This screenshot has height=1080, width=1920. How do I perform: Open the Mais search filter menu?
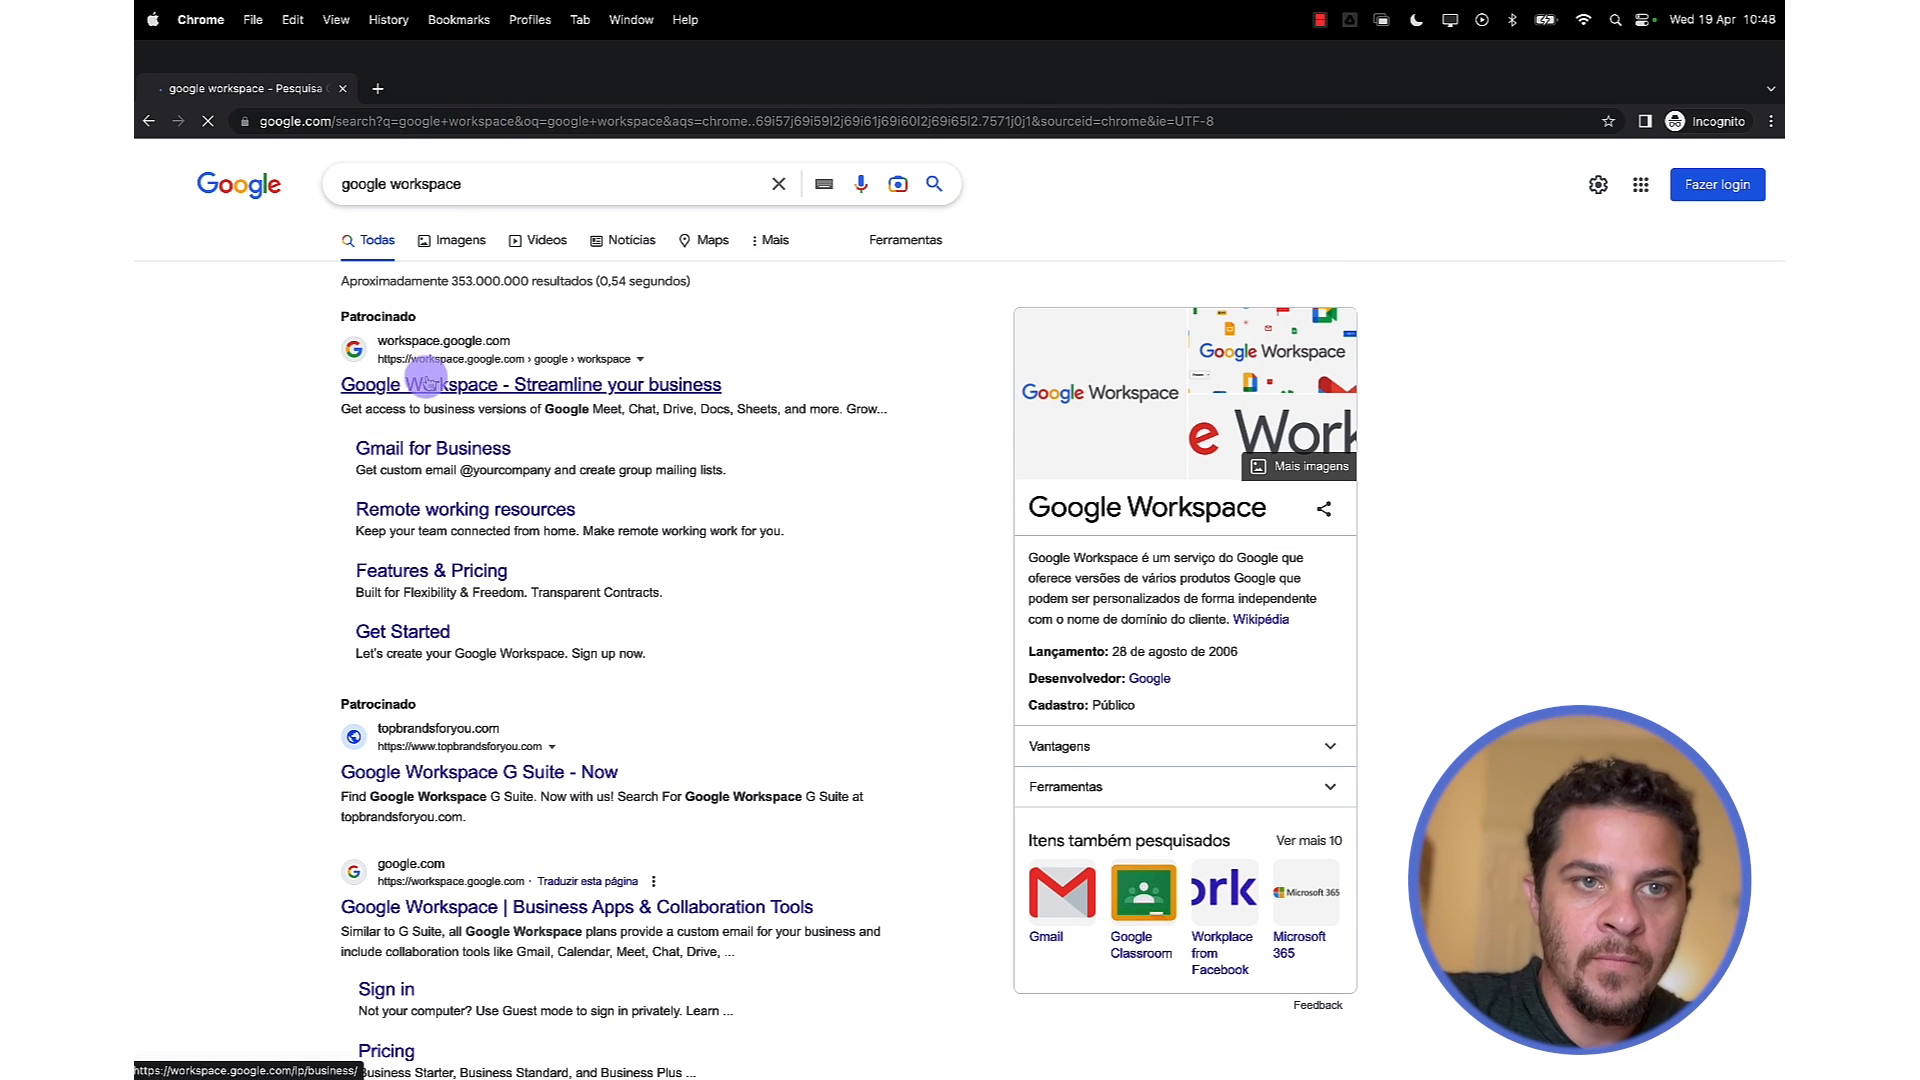click(770, 240)
